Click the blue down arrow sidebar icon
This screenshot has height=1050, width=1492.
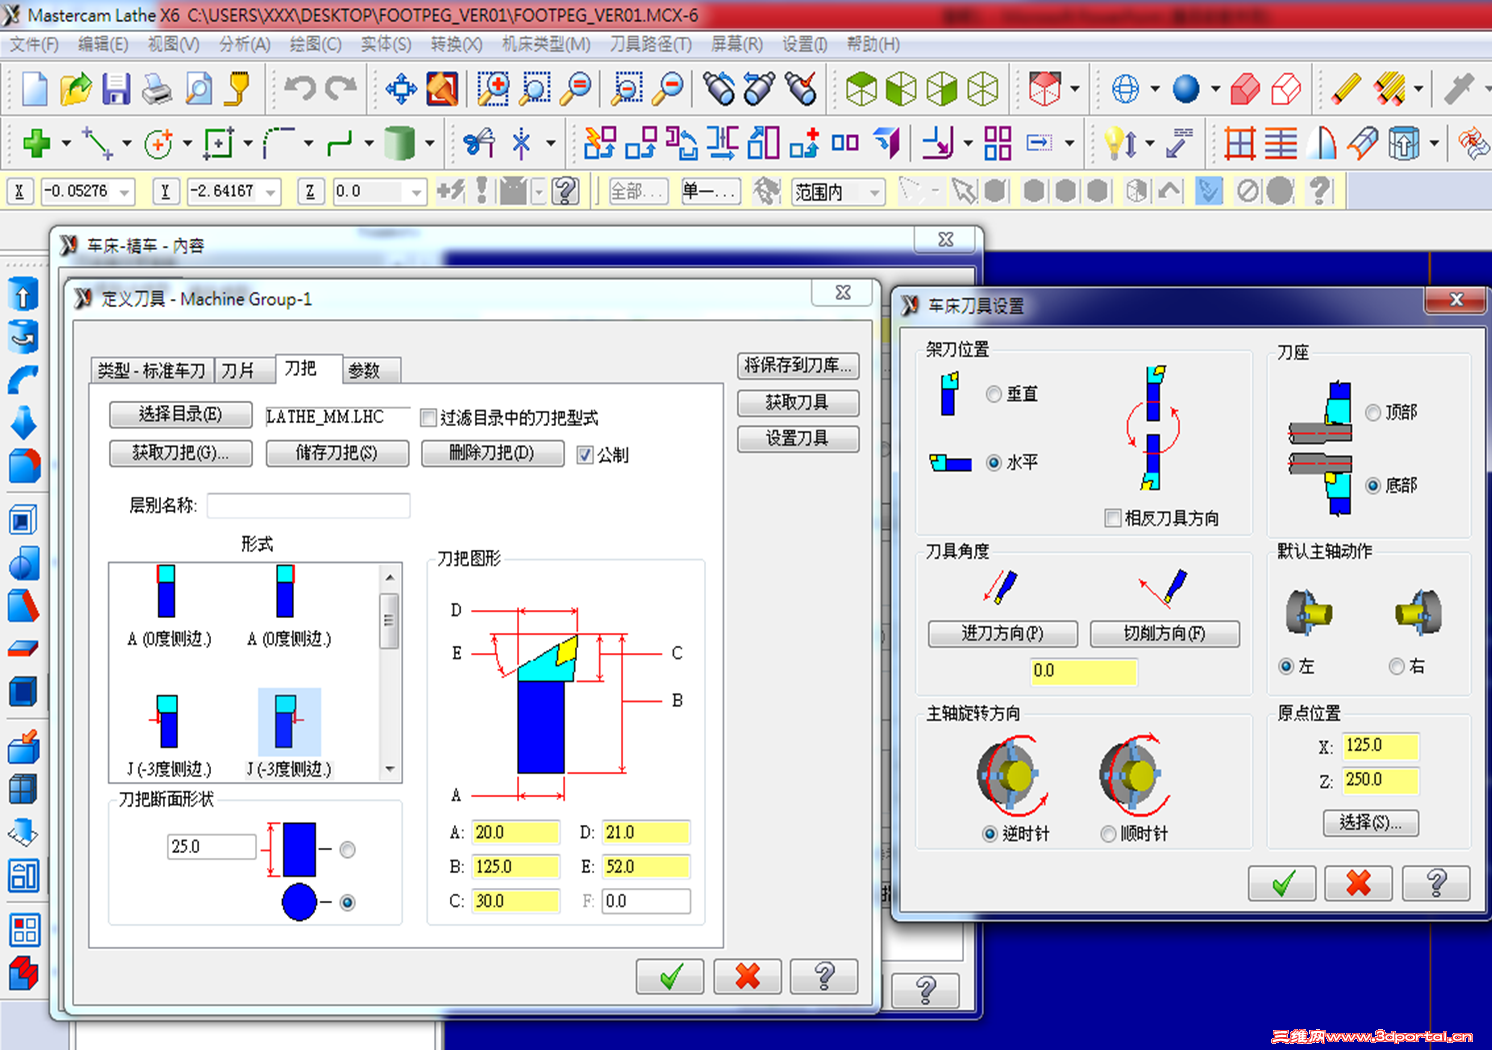[23, 423]
